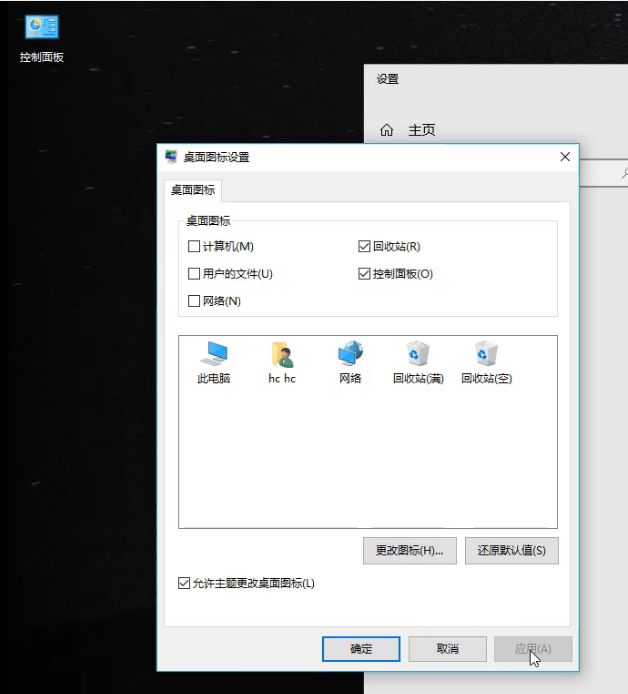Confirm with the 确定 button
Screen dimensions: 628x694
pyautogui.click(x=361, y=649)
